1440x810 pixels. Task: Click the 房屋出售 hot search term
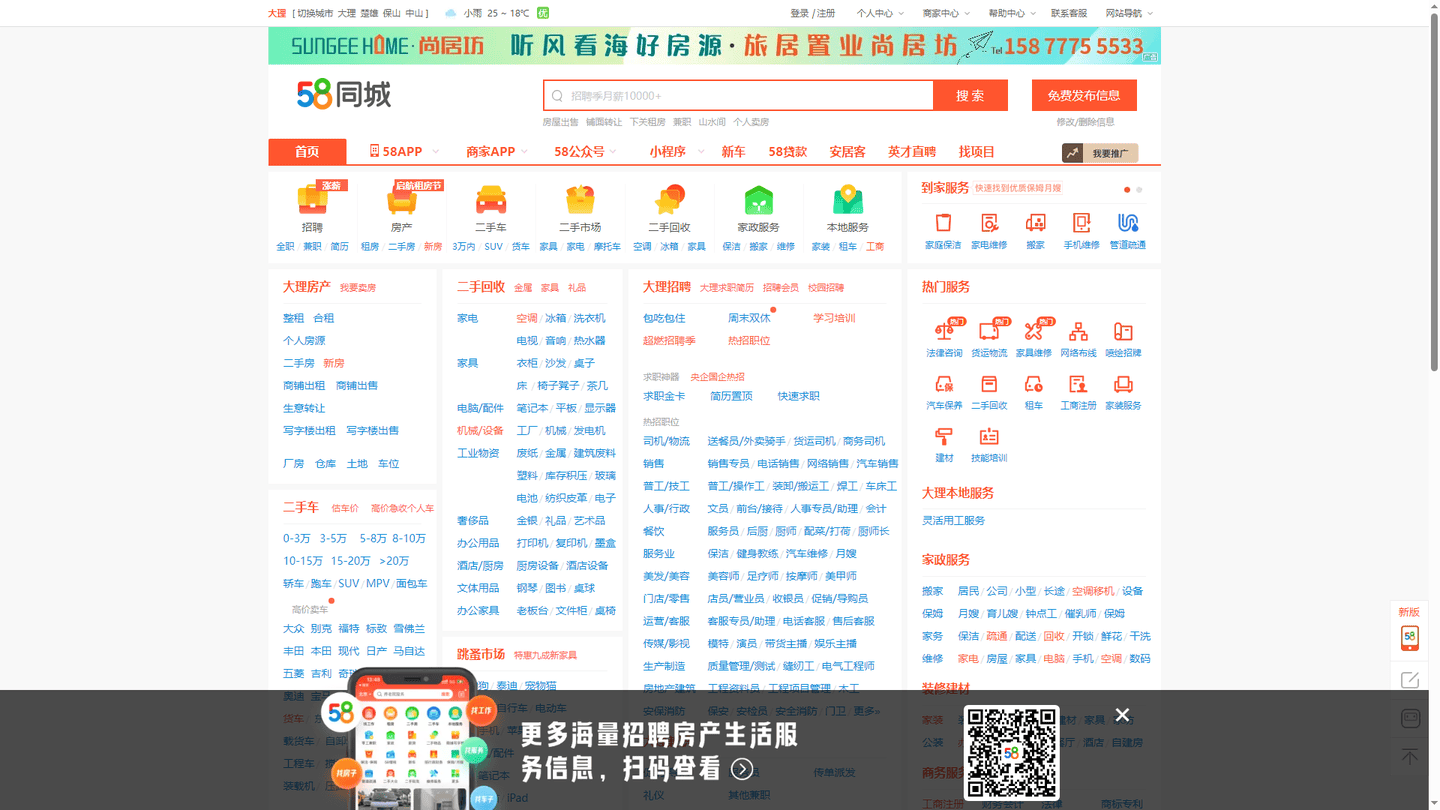click(x=560, y=122)
